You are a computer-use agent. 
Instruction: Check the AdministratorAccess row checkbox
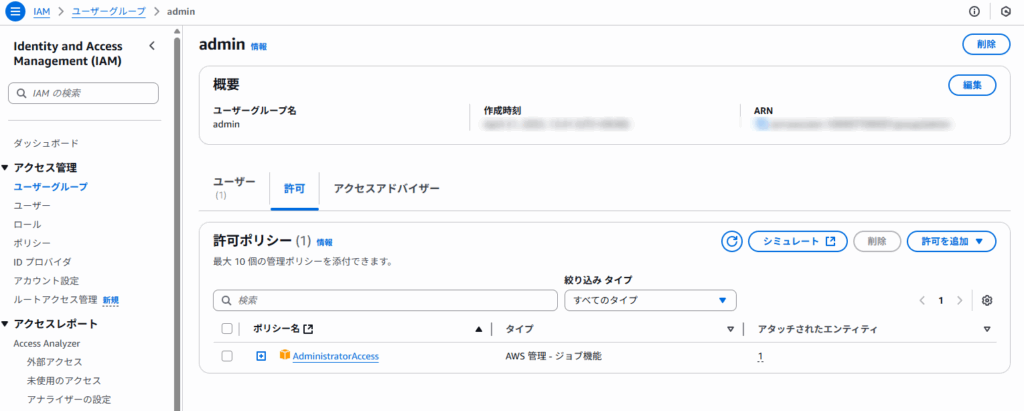[227, 356]
